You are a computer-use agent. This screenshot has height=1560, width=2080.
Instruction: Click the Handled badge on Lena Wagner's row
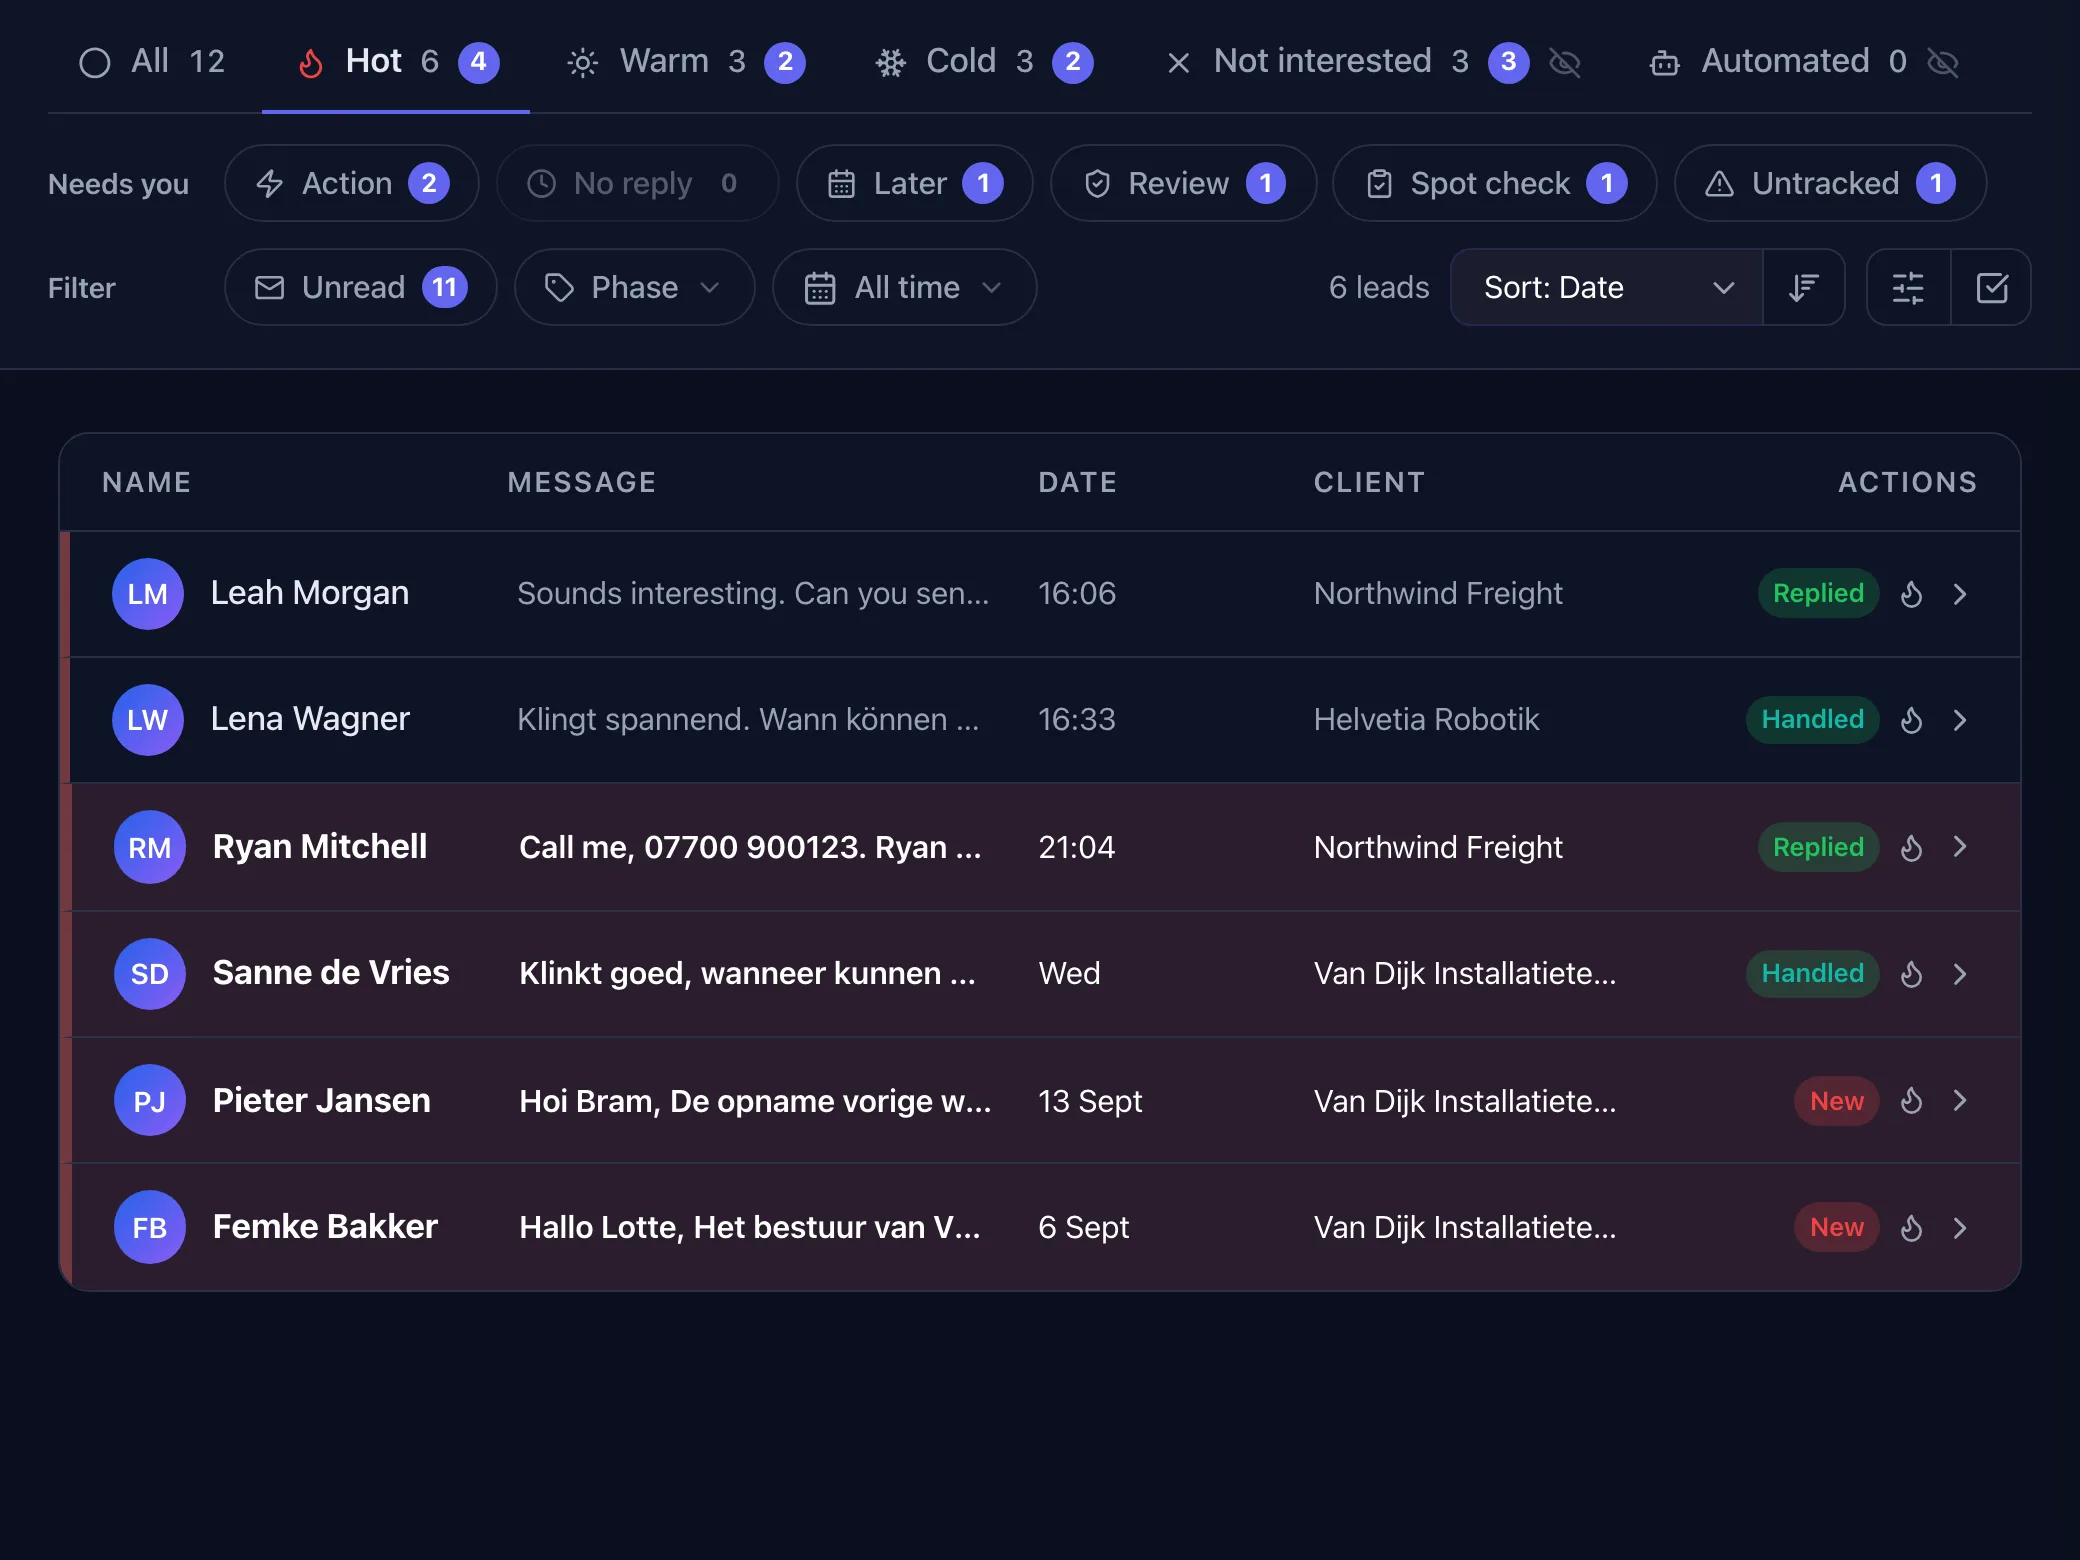click(x=1812, y=720)
